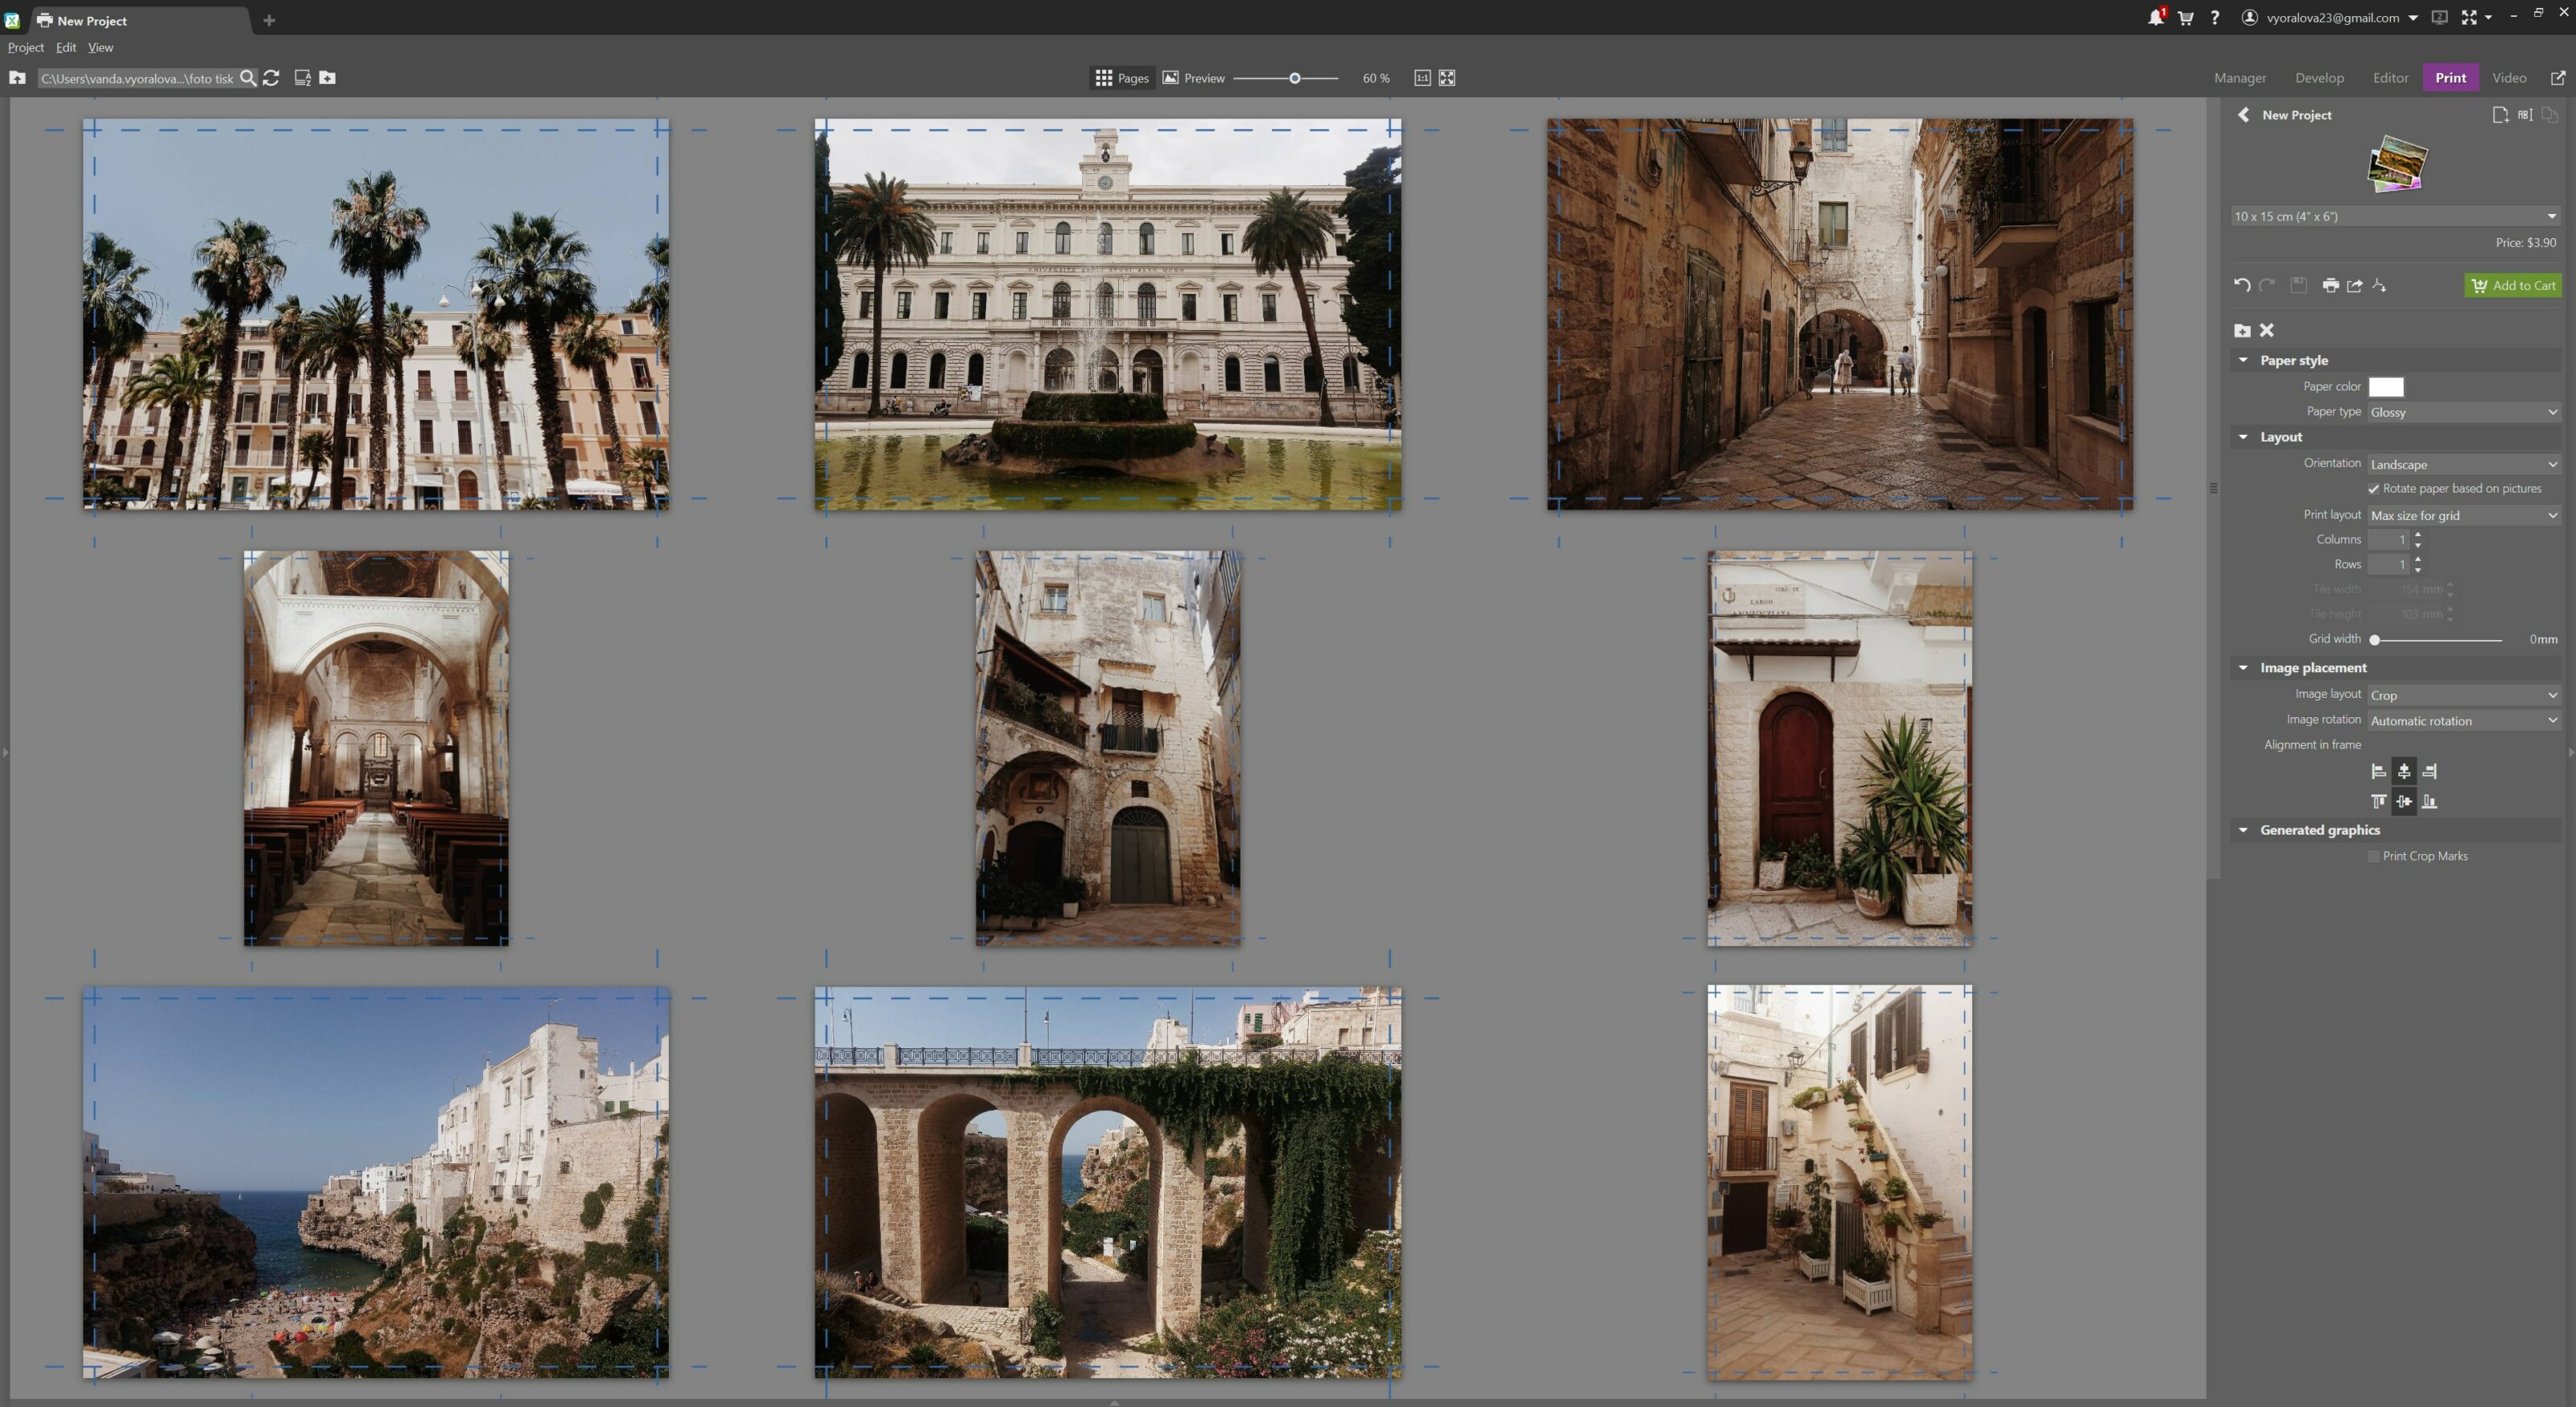Click the add new page icon
The width and height of the screenshot is (2576, 1407).
pyautogui.click(x=2500, y=115)
